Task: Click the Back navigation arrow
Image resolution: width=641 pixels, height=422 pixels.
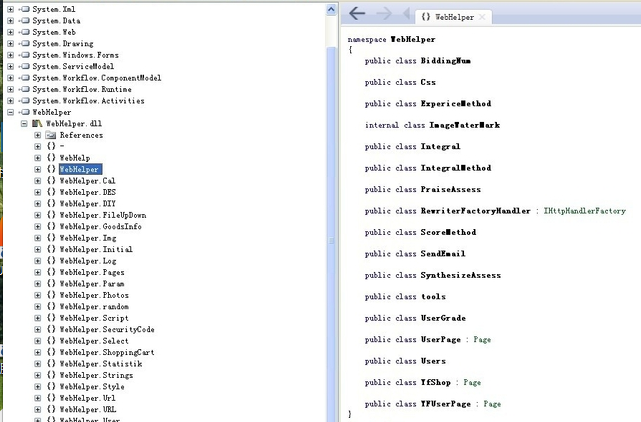Action: (x=357, y=14)
